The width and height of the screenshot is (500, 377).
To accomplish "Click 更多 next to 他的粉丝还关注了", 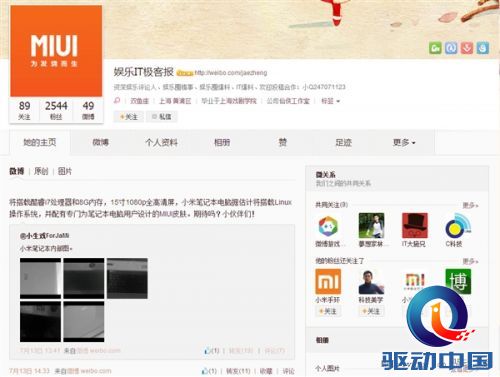I will click(470, 261).
